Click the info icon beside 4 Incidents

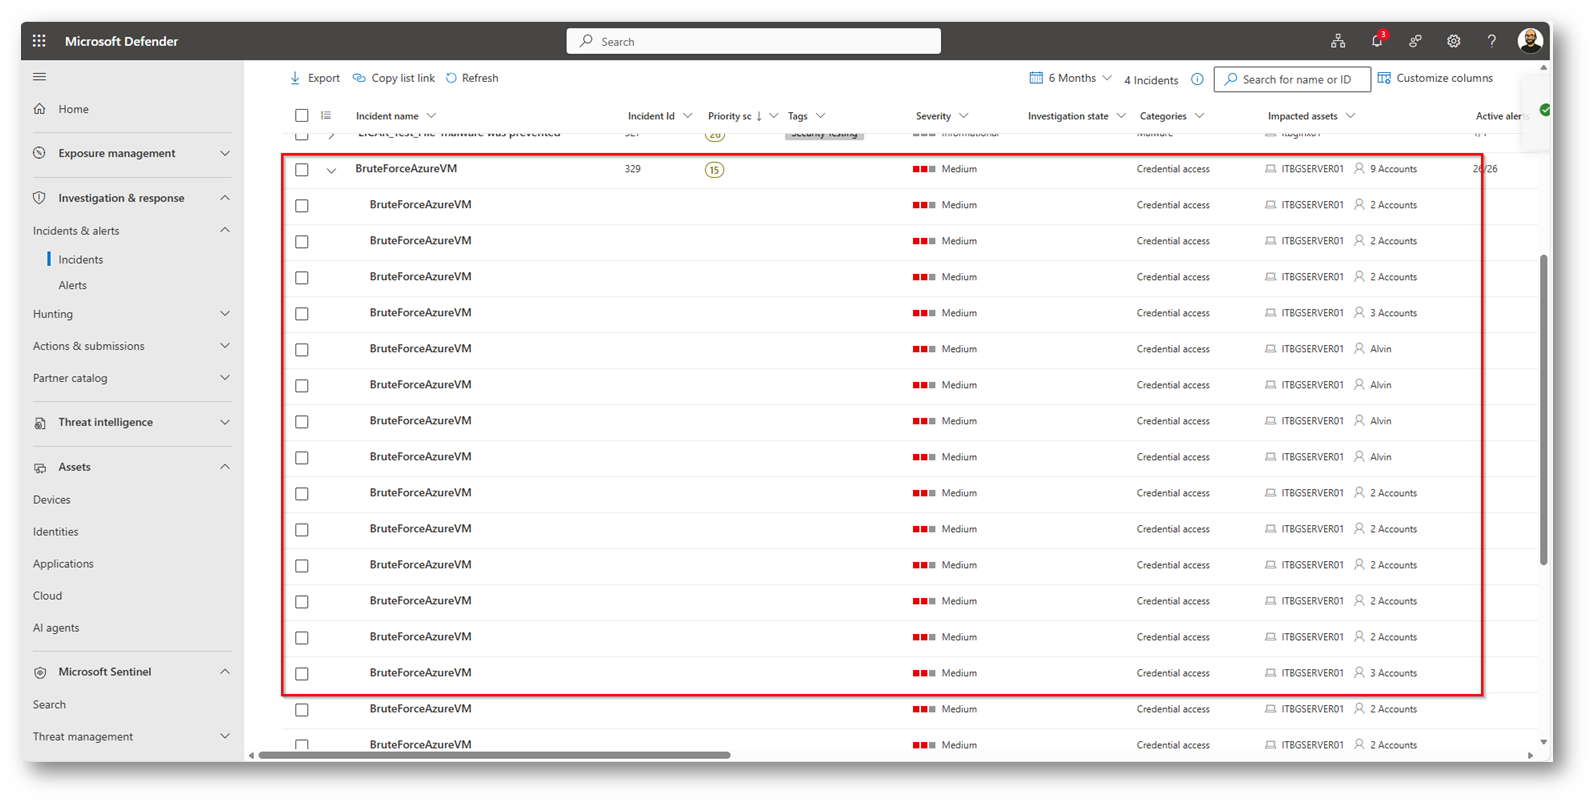(x=1197, y=79)
